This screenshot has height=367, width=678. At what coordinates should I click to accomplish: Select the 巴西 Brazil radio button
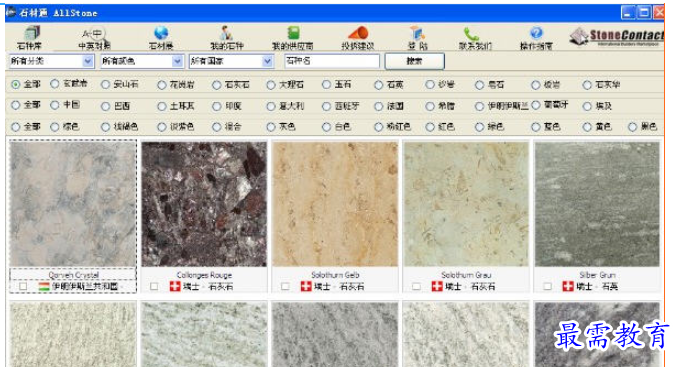pyautogui.click(x=106, y=106)
